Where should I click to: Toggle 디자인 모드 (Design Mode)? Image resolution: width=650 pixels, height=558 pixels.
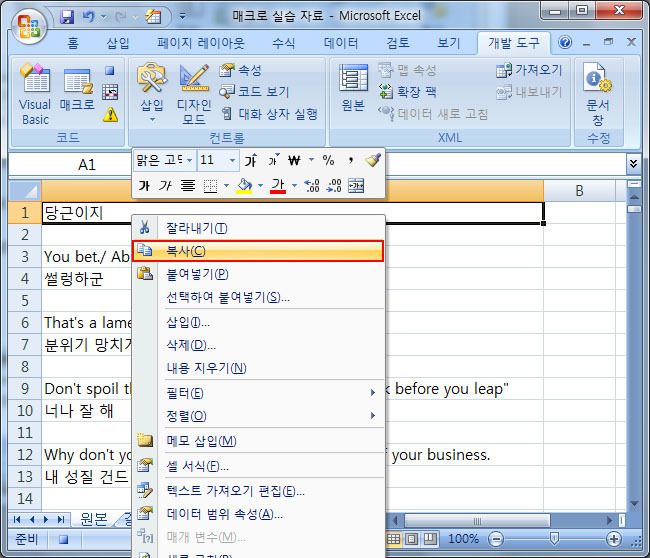194,95
